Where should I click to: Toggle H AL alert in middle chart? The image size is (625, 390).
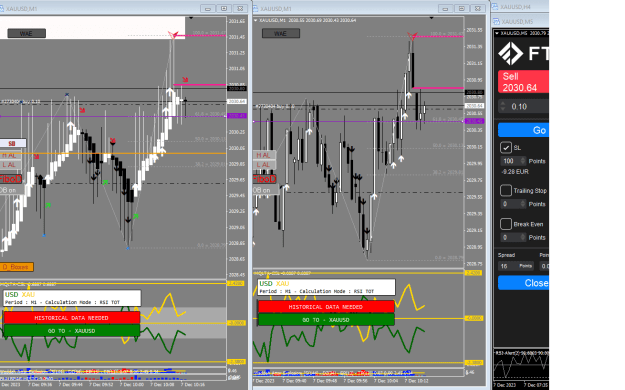coord(264,155)
